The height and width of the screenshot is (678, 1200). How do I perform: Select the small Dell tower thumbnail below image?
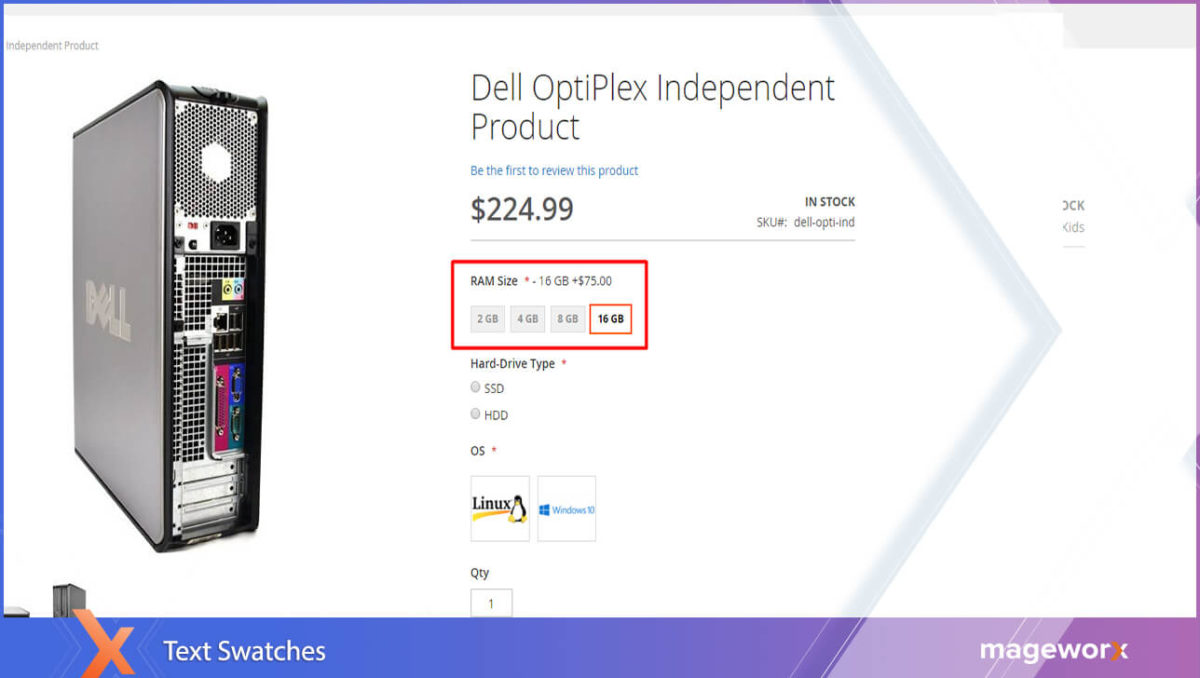click(x=68, y=600)
